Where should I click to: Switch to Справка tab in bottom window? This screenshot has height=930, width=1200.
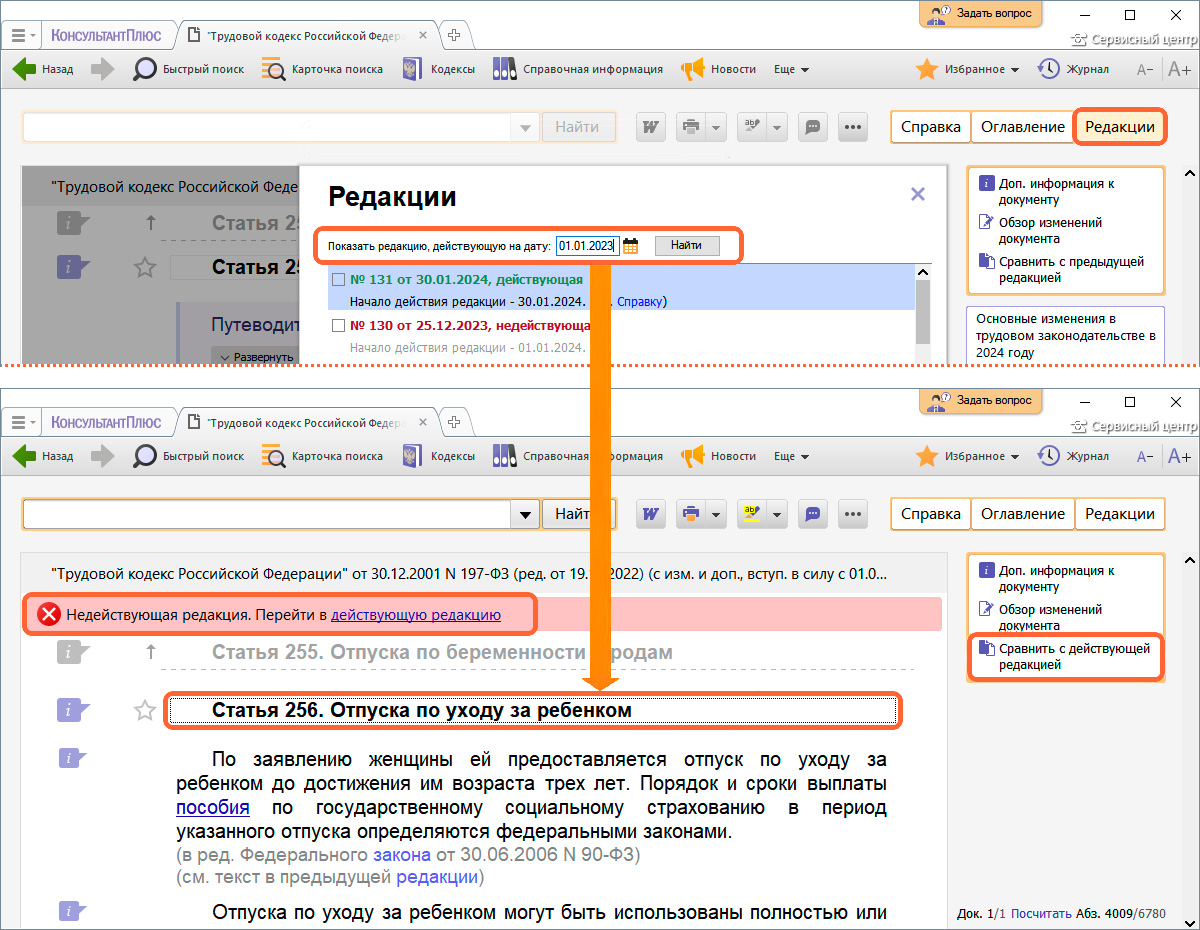click(931, 514)
